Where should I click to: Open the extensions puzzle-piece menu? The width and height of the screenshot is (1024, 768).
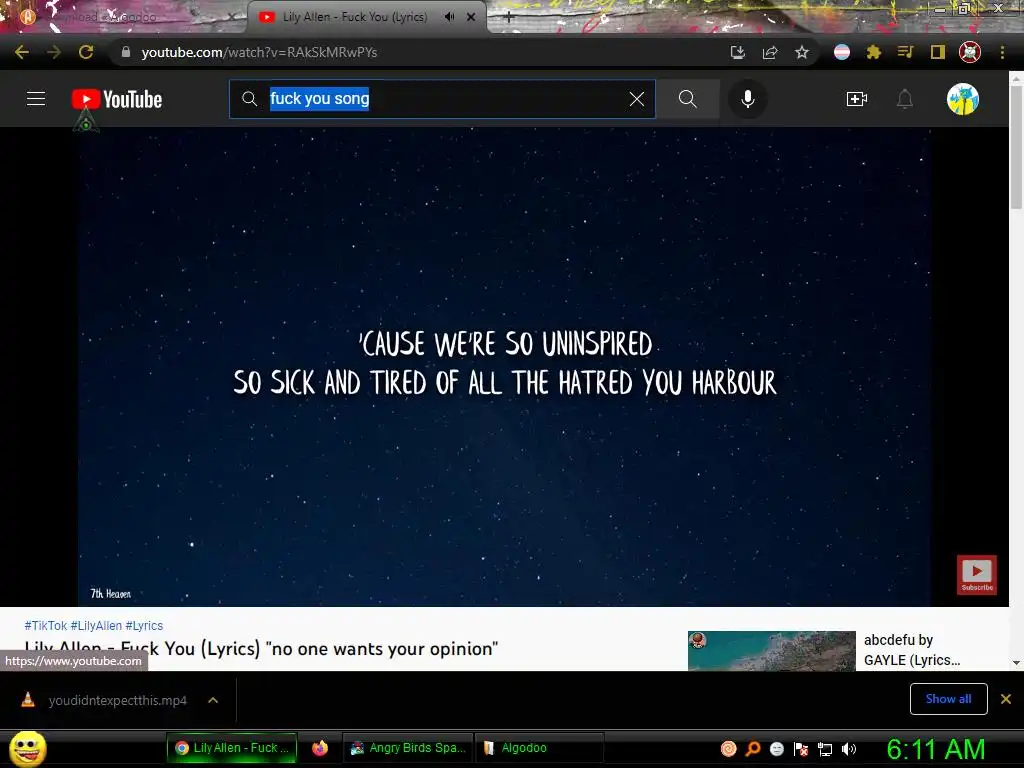[874, 52]
